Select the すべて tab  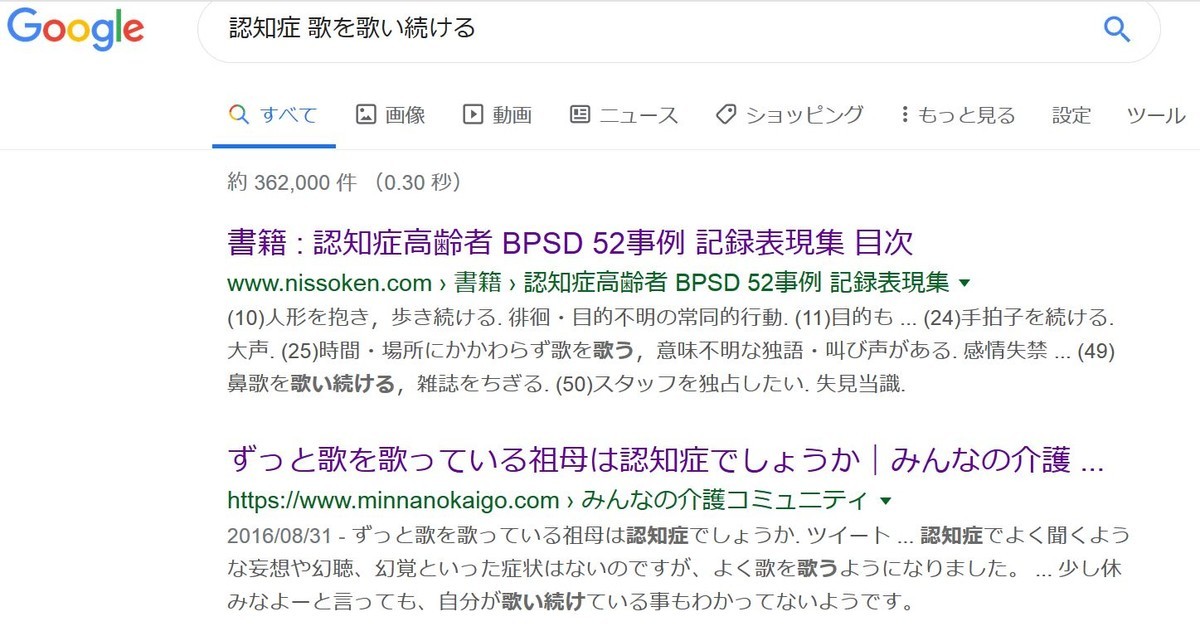pos(273,115)
